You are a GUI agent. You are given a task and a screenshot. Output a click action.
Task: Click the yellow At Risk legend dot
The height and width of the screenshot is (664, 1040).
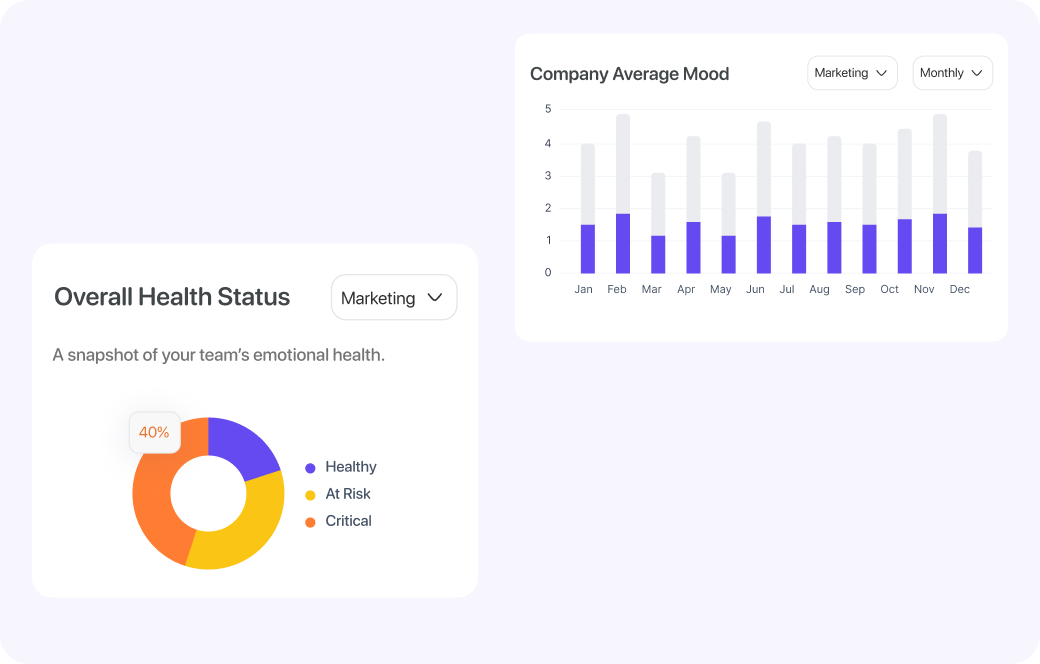pos(310,495)
